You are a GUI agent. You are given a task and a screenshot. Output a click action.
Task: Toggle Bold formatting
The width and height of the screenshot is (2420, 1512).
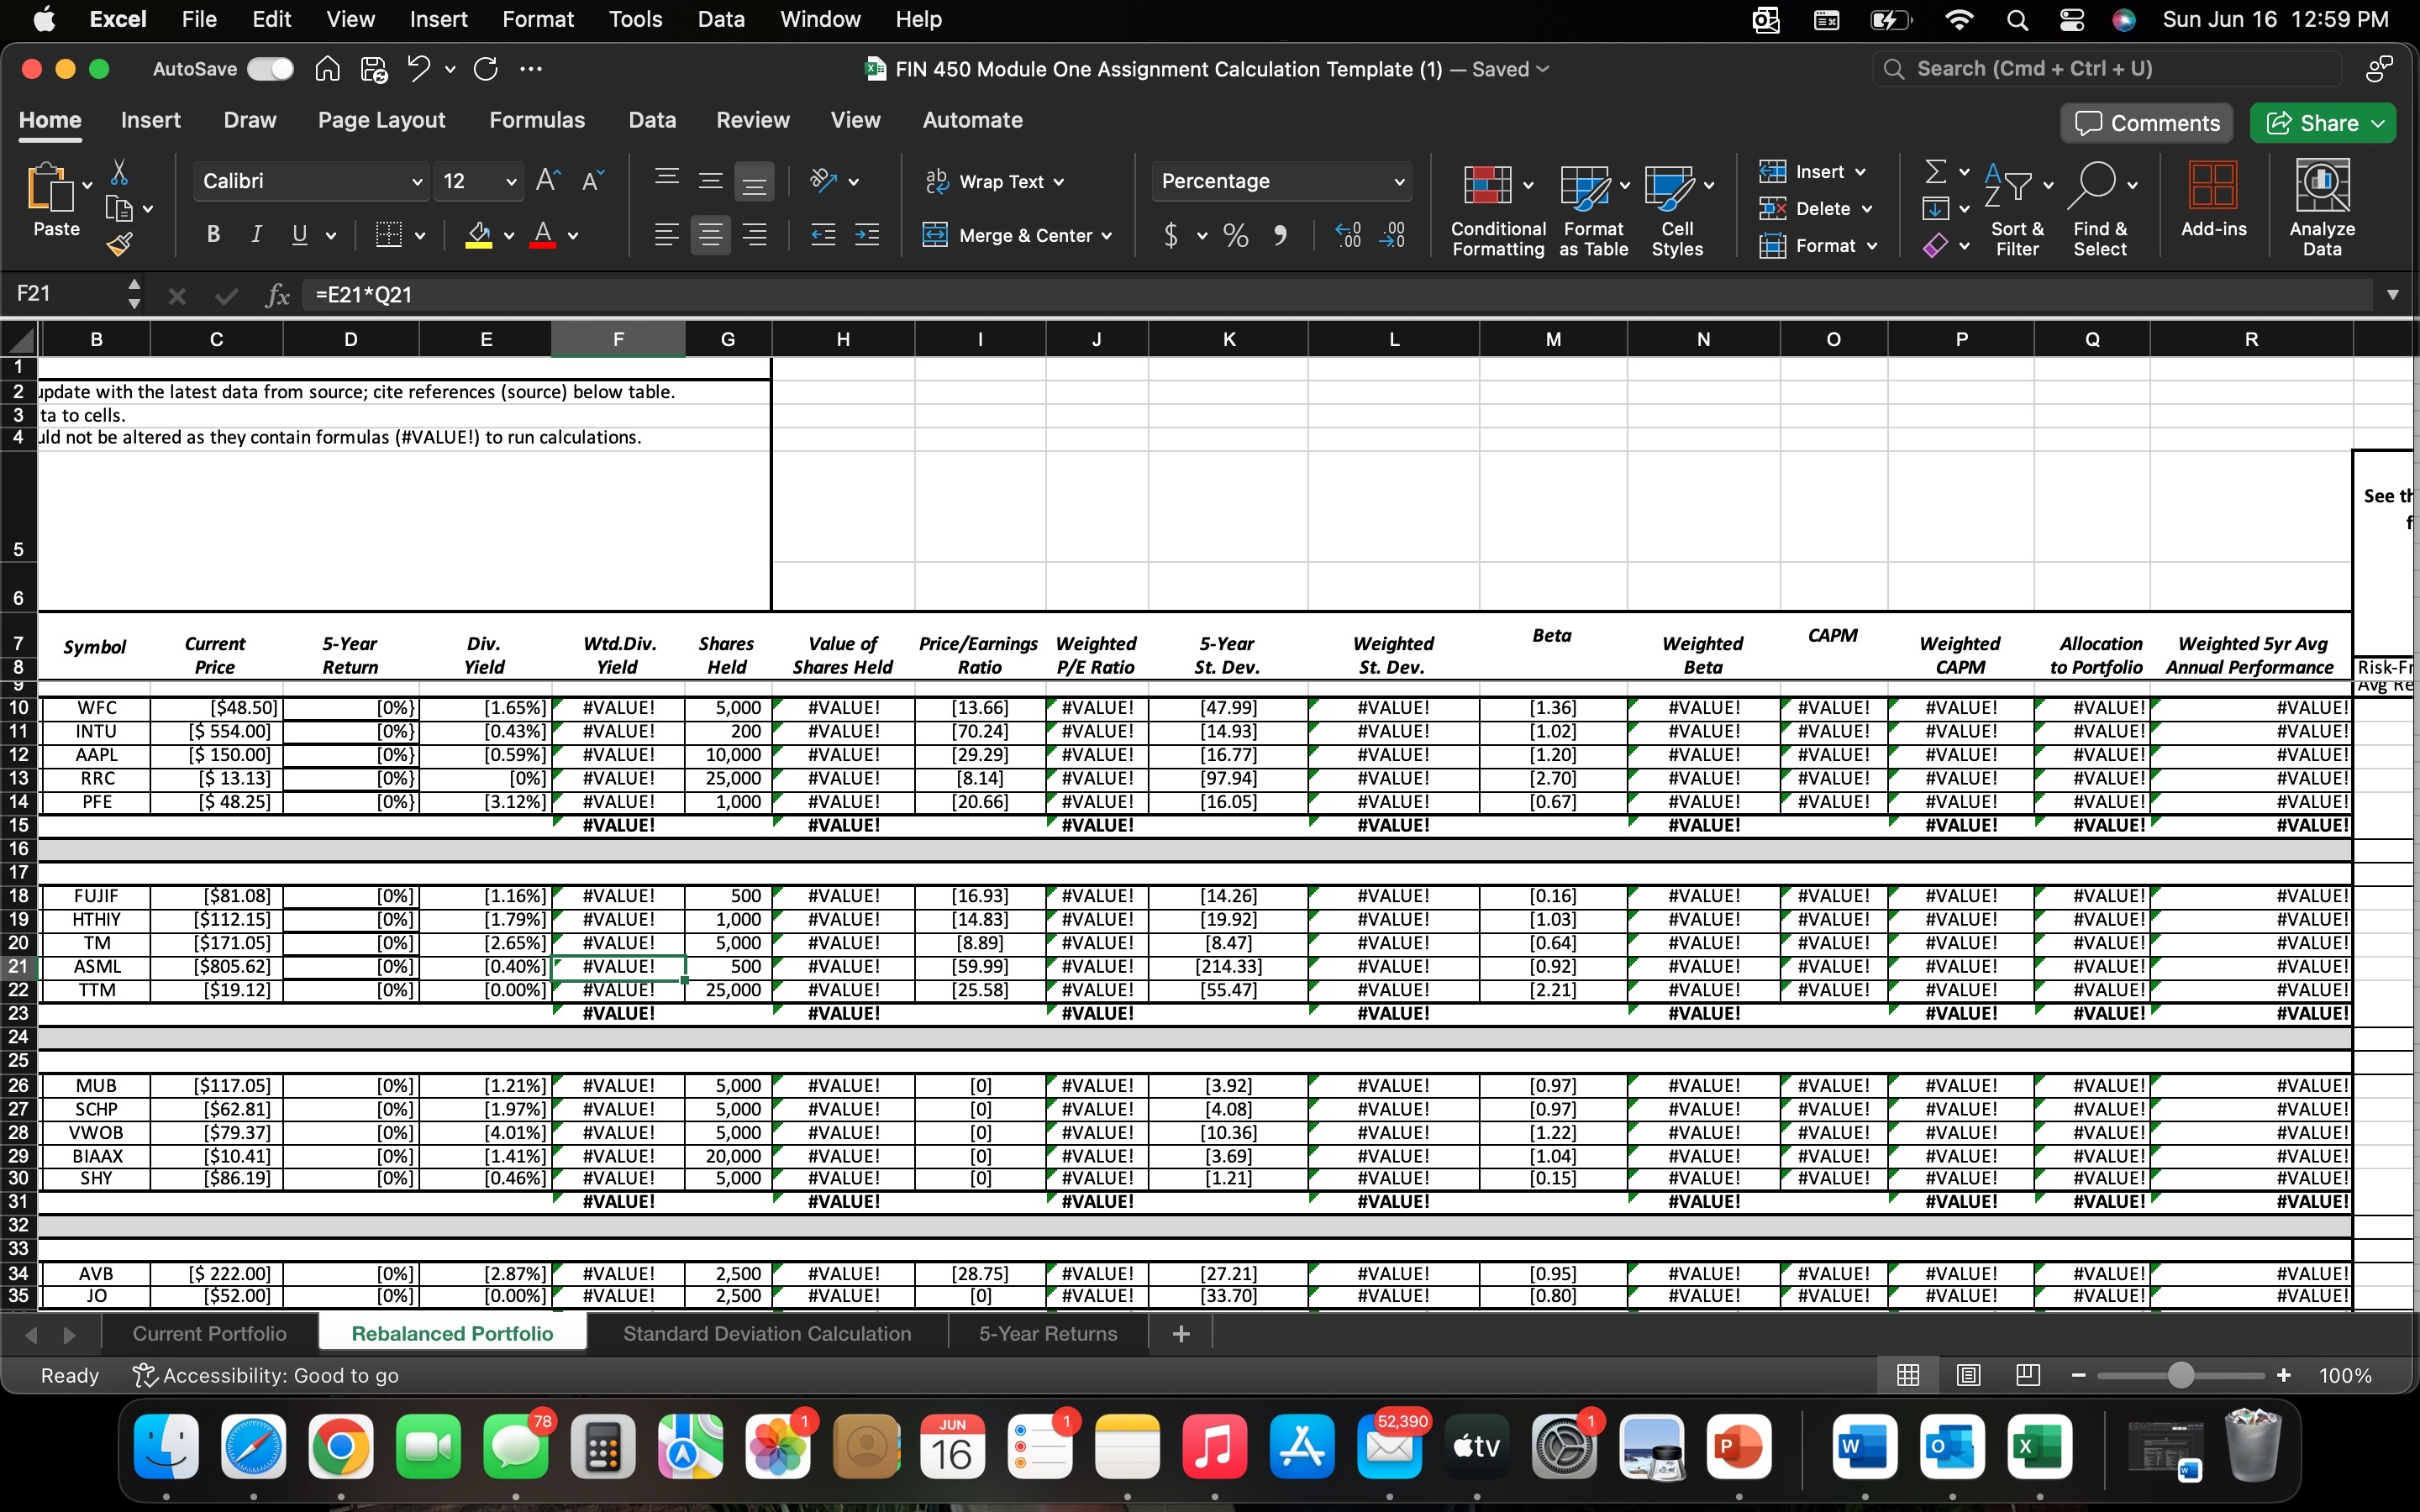[x=213, y=235]
